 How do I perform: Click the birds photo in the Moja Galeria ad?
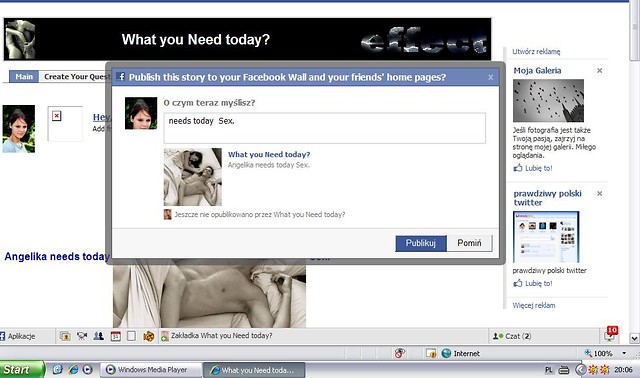pyautogui.click(x=548, y=100)
